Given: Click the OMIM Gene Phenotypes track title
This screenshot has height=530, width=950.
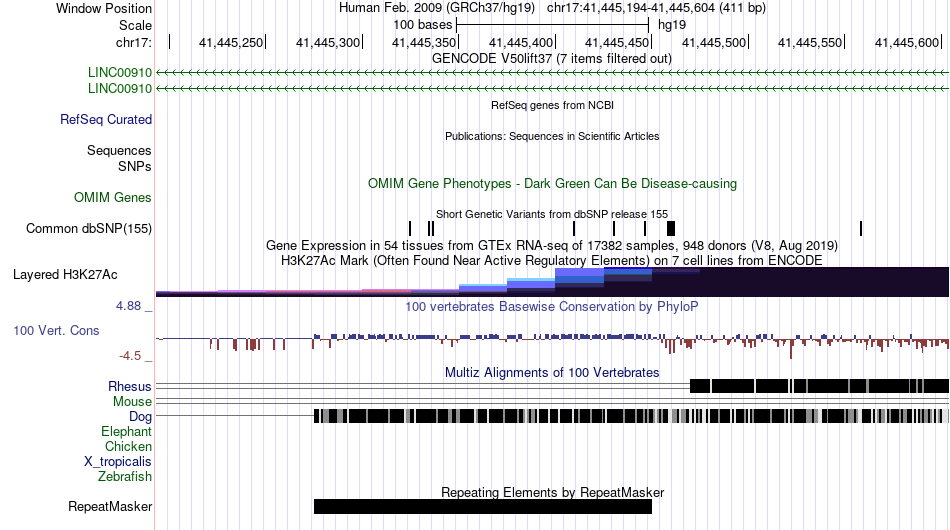Looking at the screenshot, I should point(553,184).
